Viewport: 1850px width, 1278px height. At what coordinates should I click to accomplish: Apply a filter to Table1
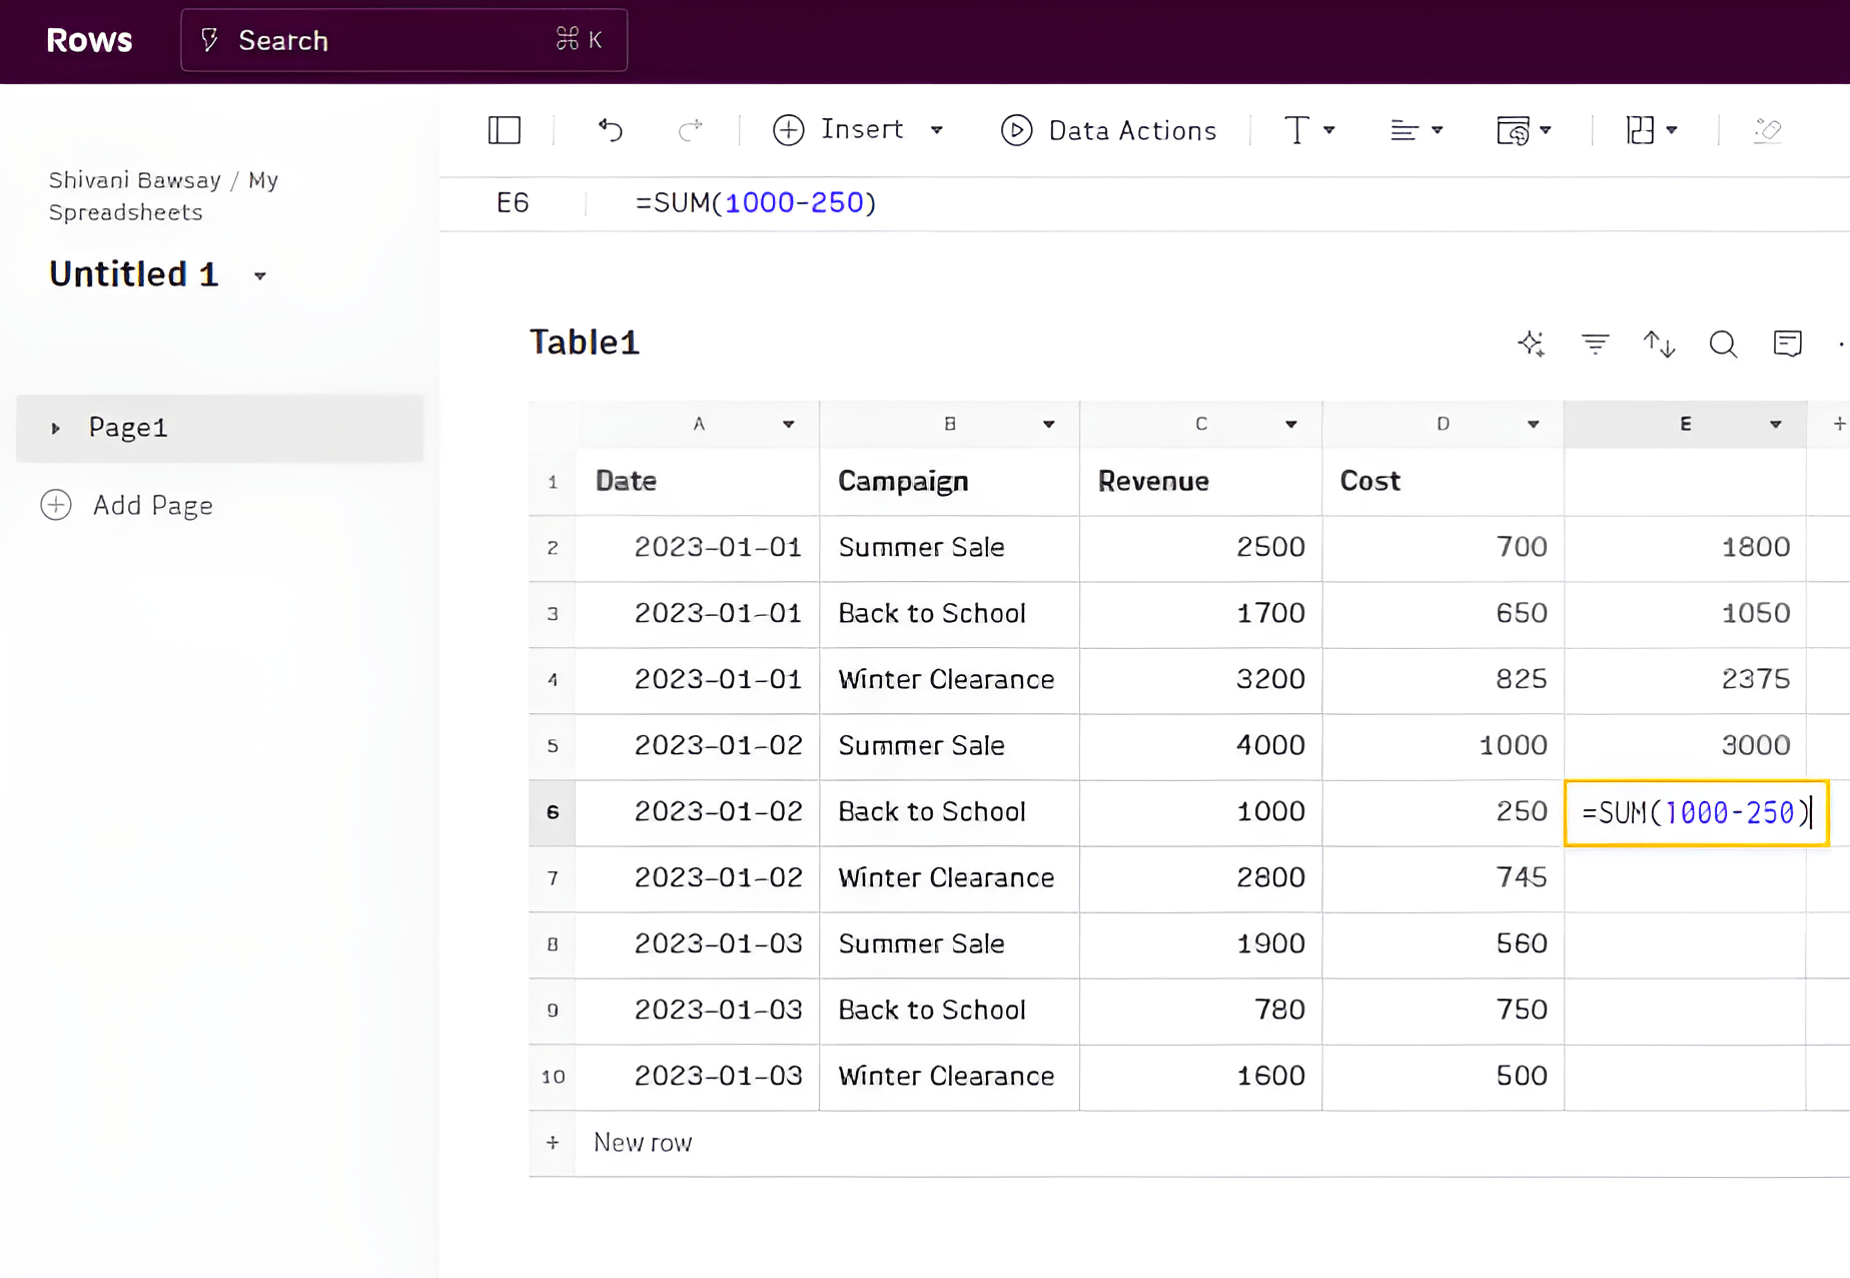(1595, 344)
